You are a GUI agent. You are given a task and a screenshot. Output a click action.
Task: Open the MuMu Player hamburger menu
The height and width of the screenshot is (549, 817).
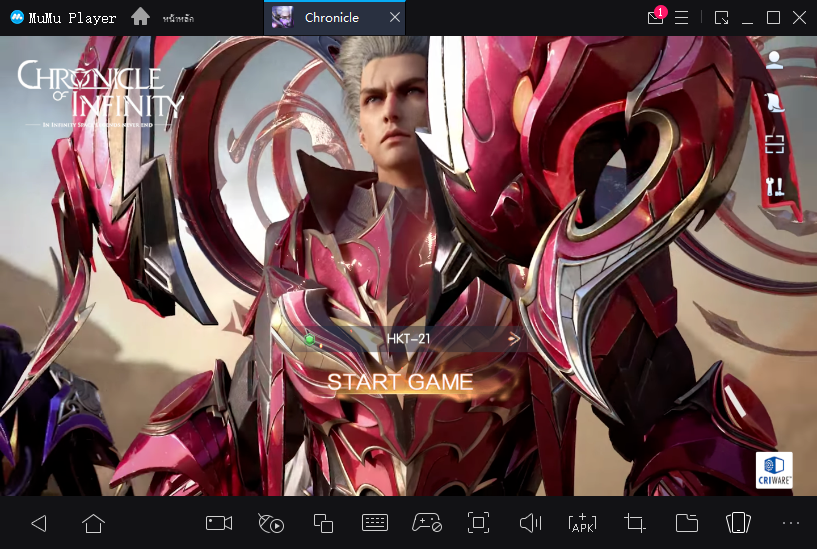(682, 18)
